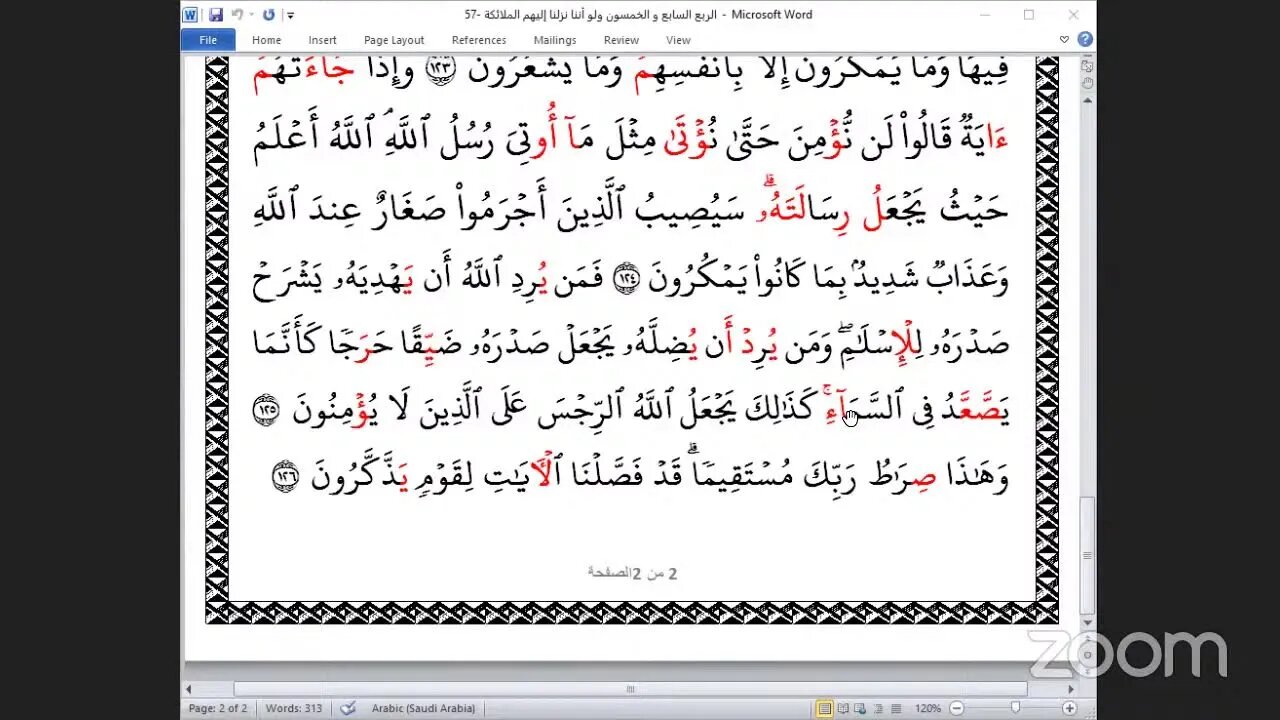Open the Undo history dropdown arrow

coord(250,14)
